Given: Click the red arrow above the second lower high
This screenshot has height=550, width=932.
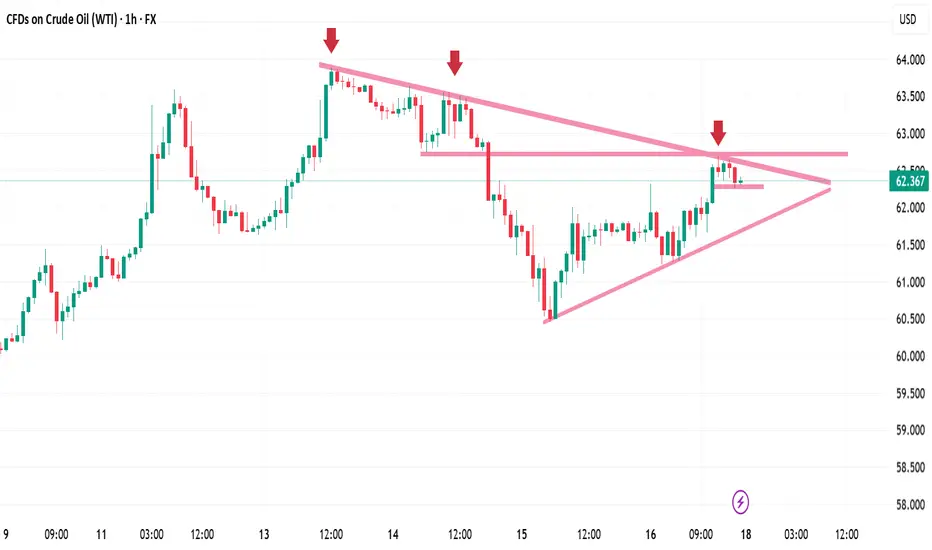Looking at the screenshot, I should pyautogui.click(x=455, y=62).
